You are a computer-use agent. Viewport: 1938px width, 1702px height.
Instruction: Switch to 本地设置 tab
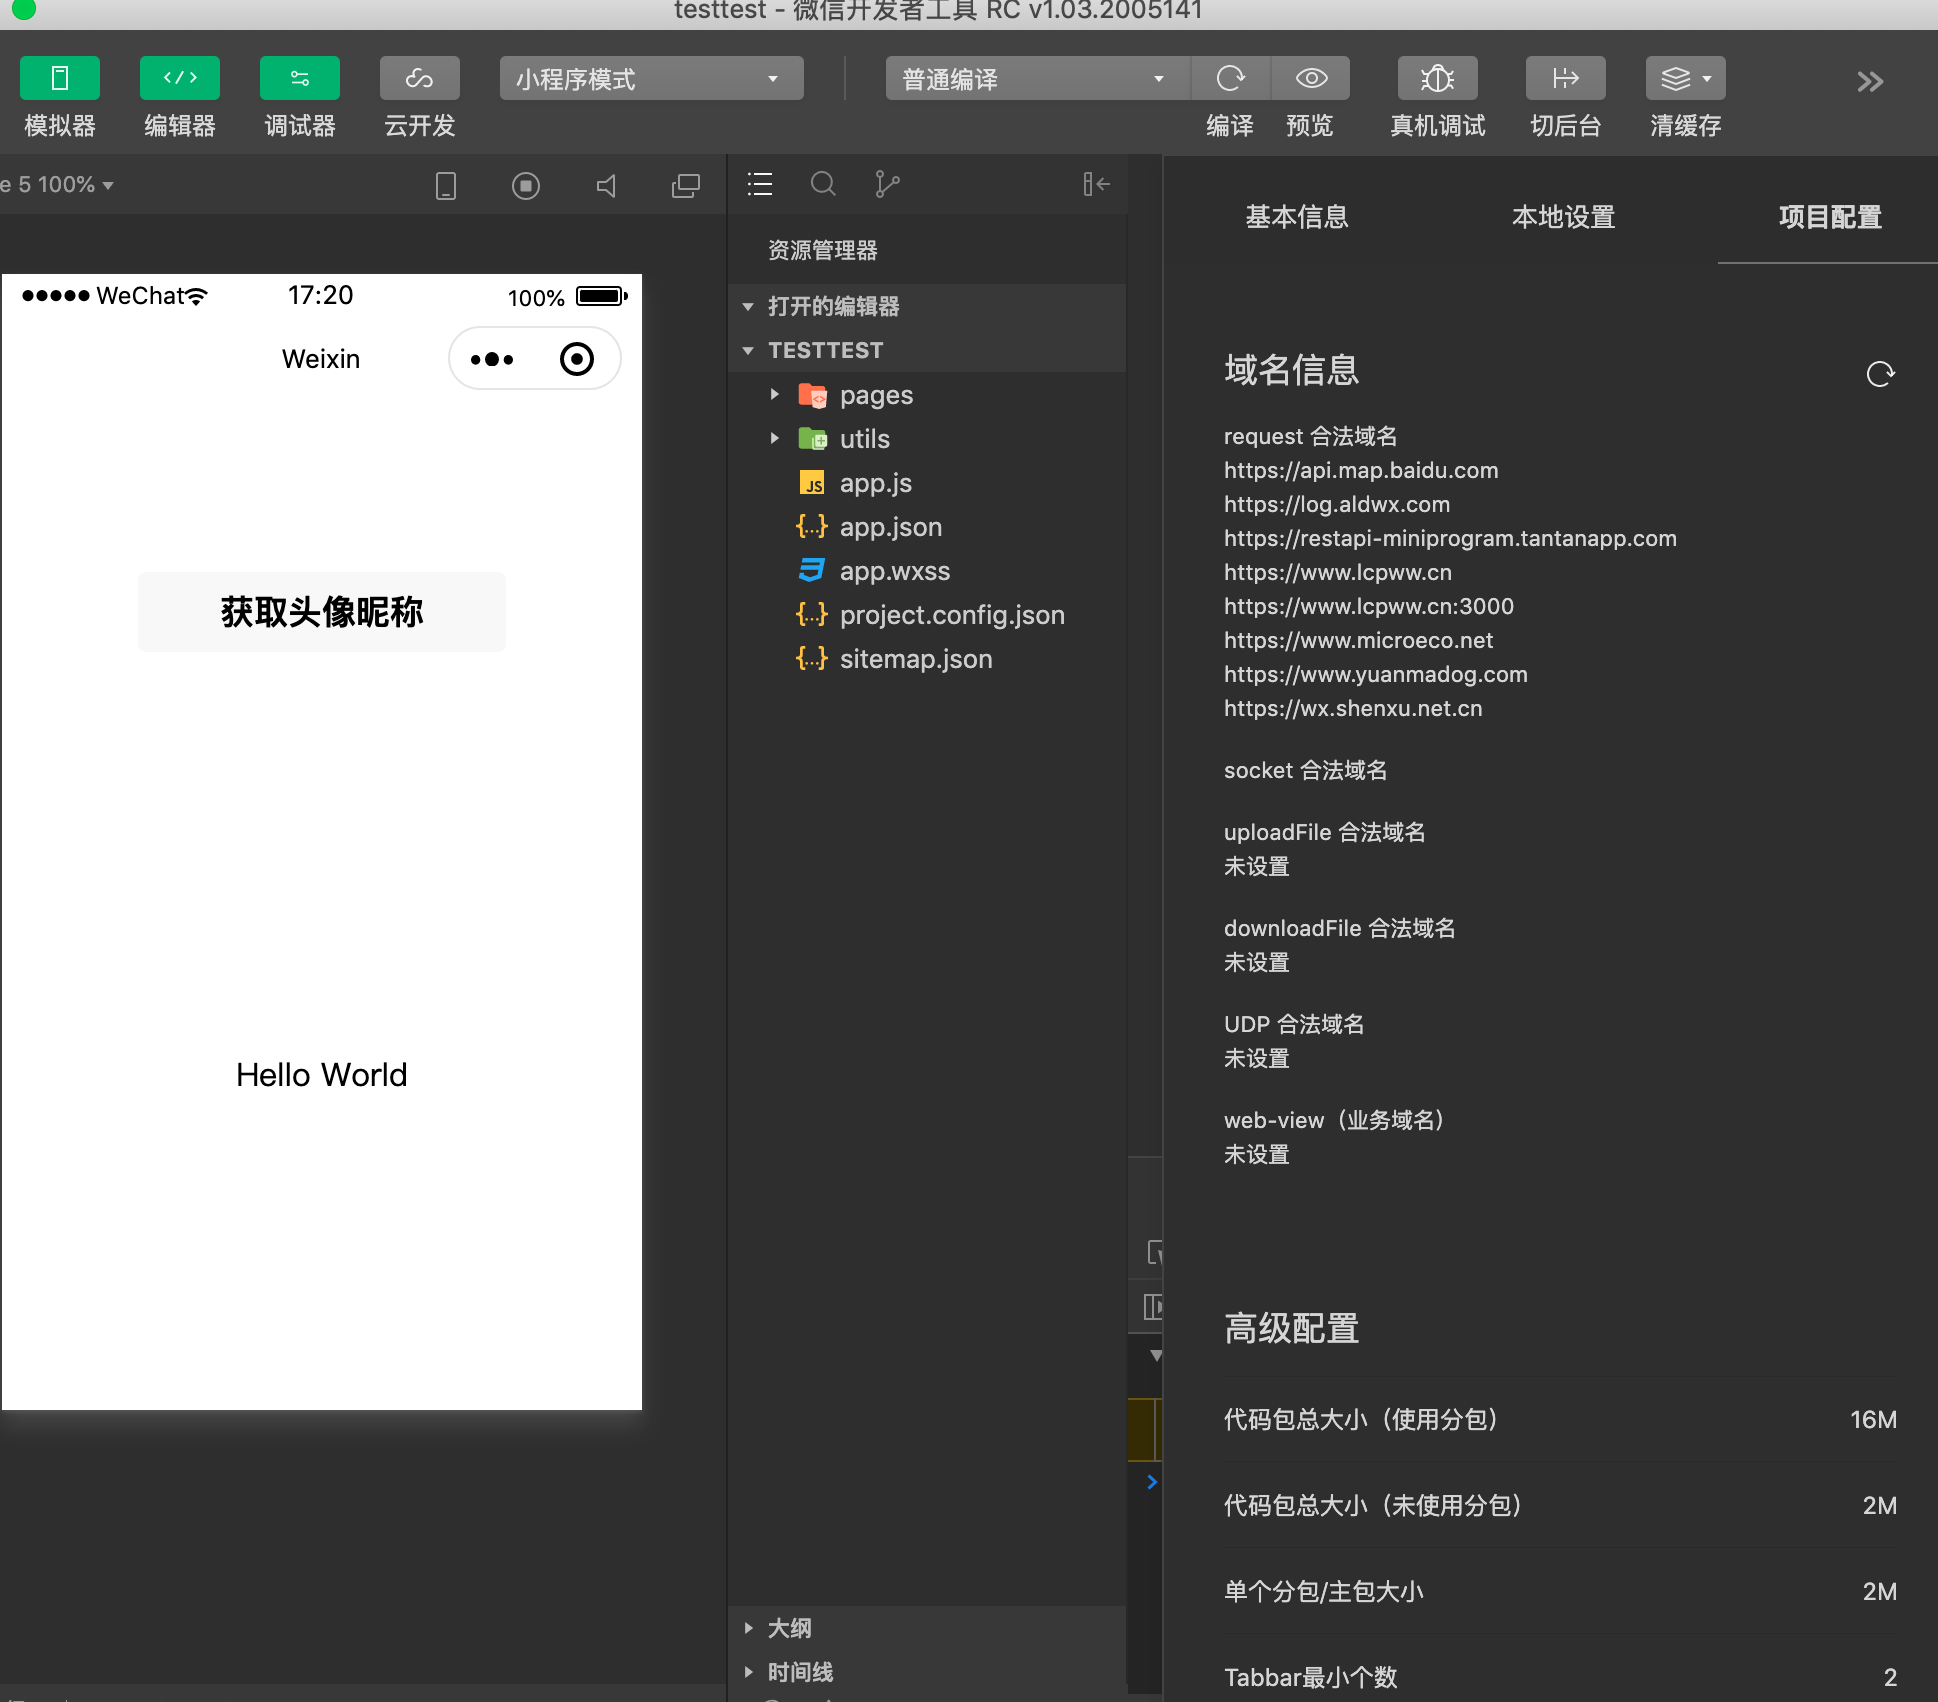[x=1563, y=217]
